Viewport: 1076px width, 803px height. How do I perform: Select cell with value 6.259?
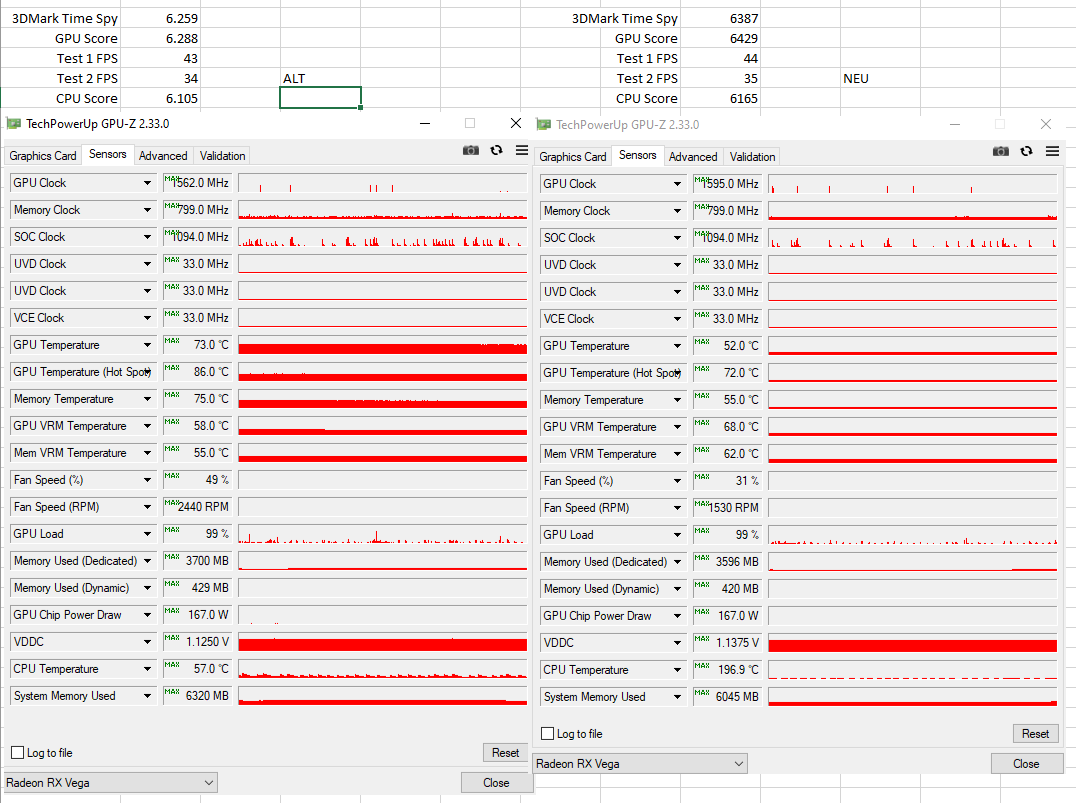click(160, 19)
